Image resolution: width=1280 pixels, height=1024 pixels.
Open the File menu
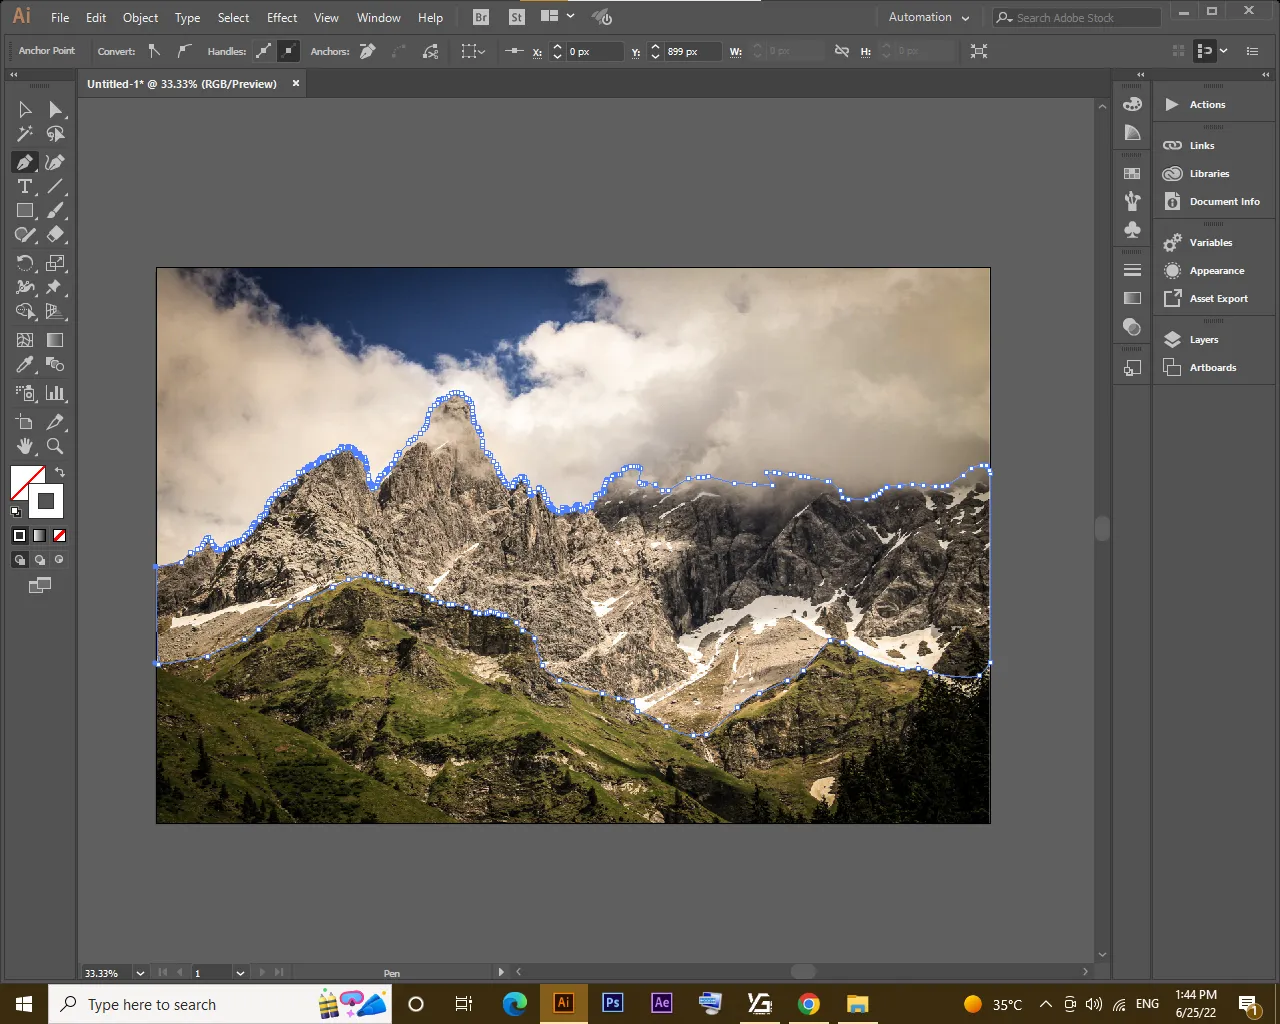coord(60,18)
